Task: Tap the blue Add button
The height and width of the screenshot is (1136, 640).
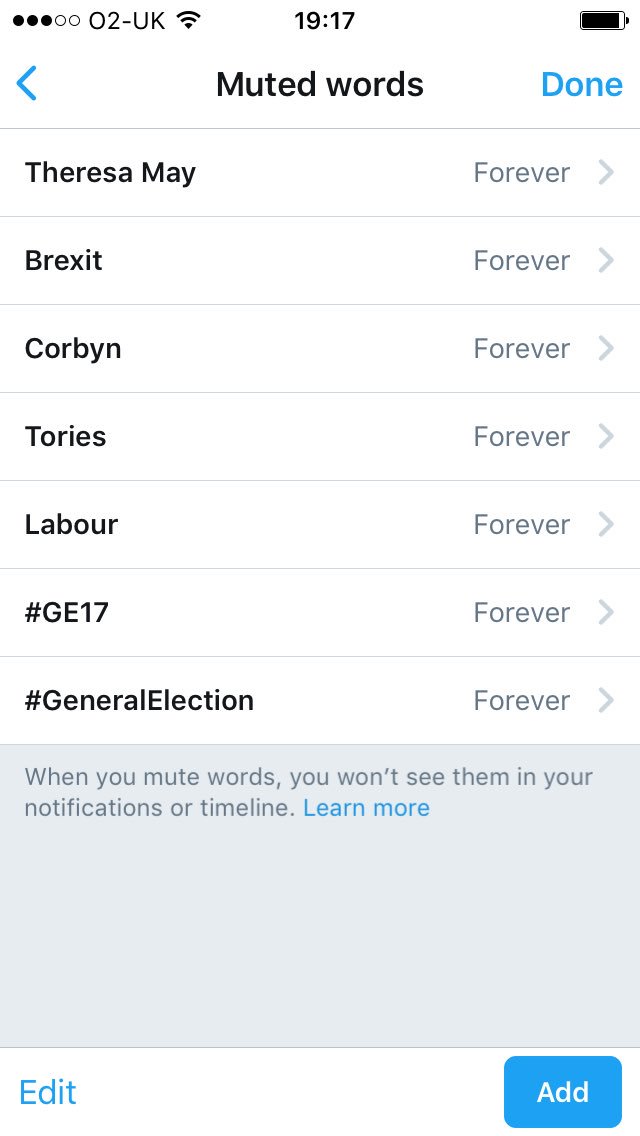Action: click(562, 1092)
